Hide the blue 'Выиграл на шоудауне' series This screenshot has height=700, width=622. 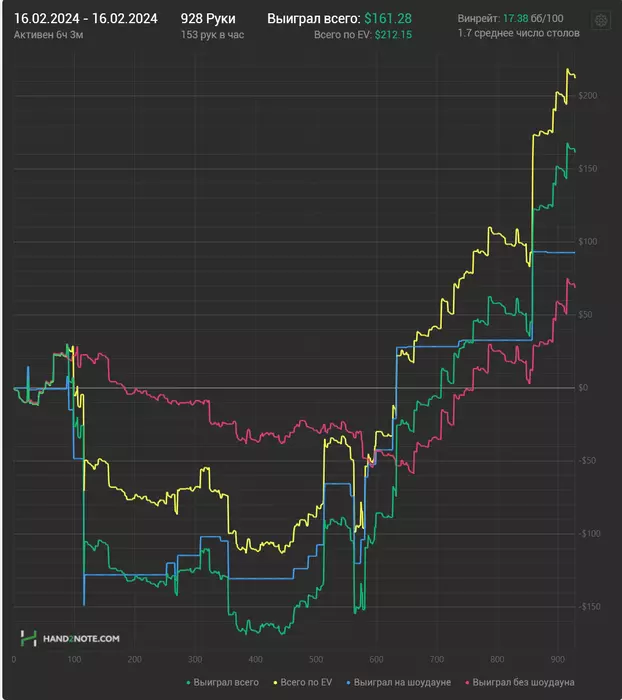399,682
